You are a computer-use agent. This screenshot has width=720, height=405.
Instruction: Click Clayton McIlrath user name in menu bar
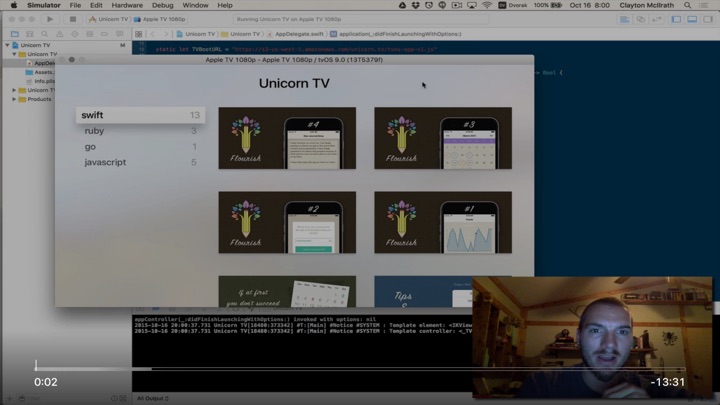click(647, 6)
